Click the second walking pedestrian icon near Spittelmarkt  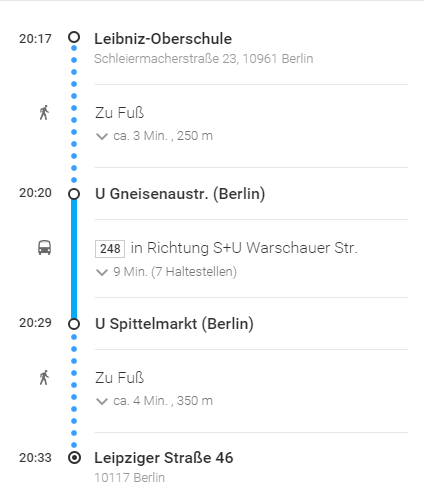pos(44,377)
